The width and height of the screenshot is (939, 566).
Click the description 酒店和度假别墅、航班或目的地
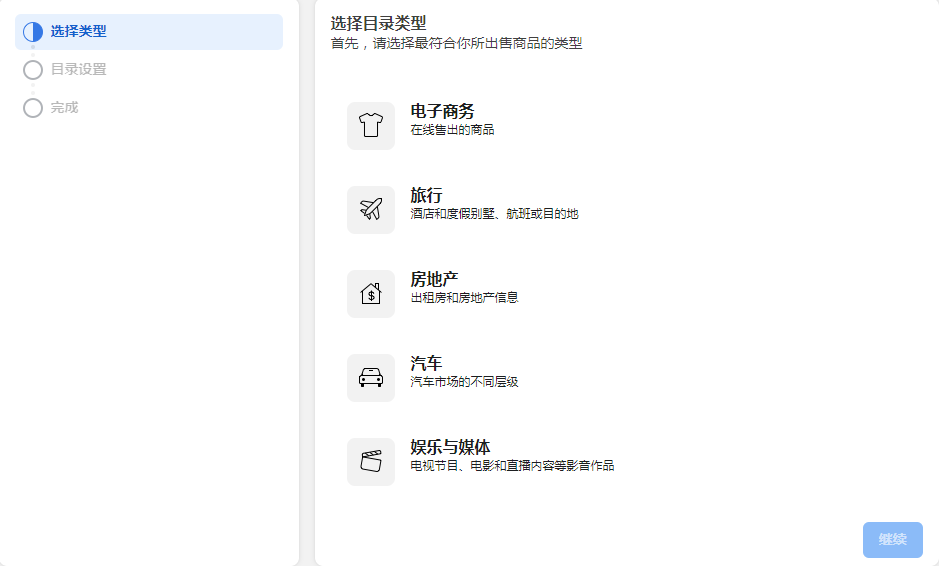coord(494,214)
